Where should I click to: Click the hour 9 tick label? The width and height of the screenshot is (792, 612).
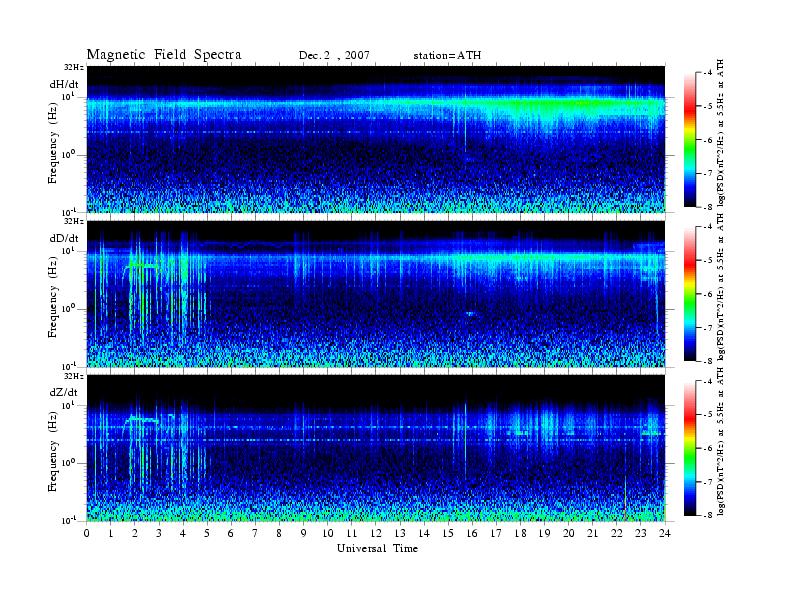click(x=304, y=533)
